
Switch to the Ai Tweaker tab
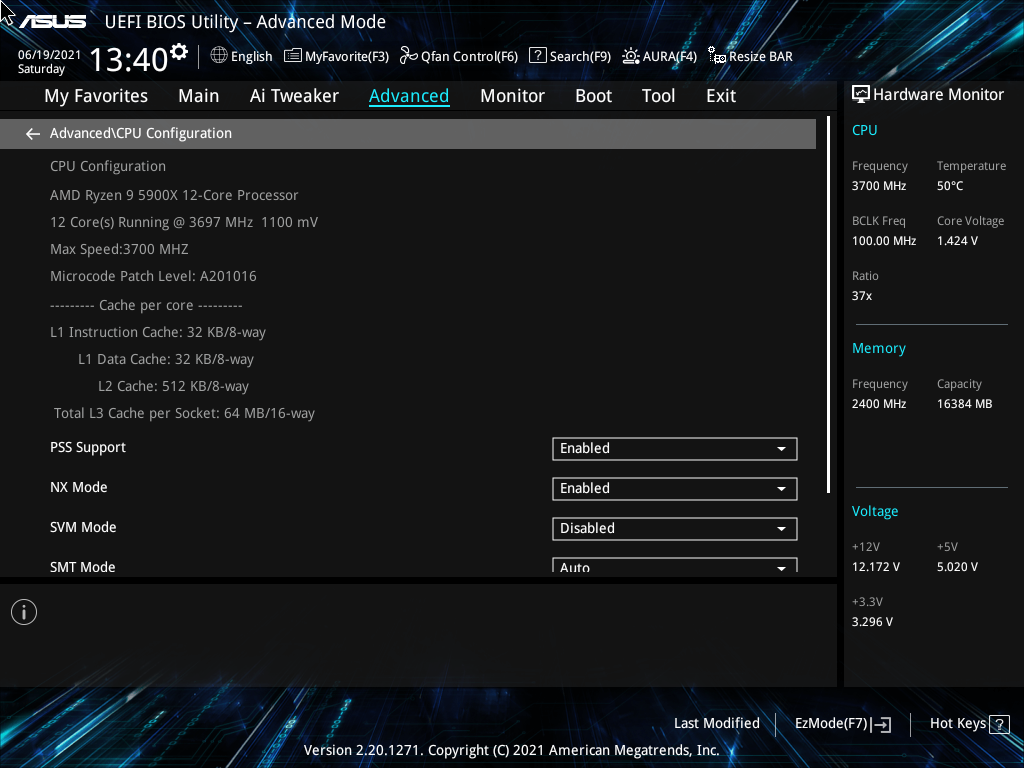point(294,95)
